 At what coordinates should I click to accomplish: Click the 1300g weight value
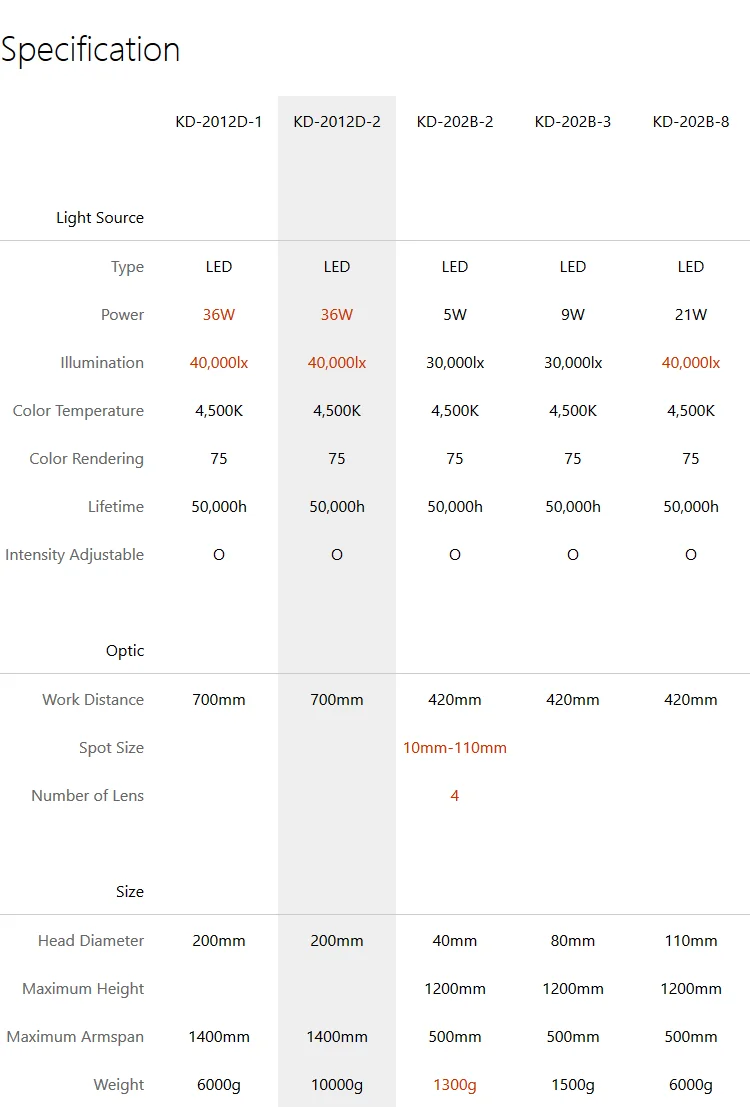pyautogui.click(x=455, y=1085)
